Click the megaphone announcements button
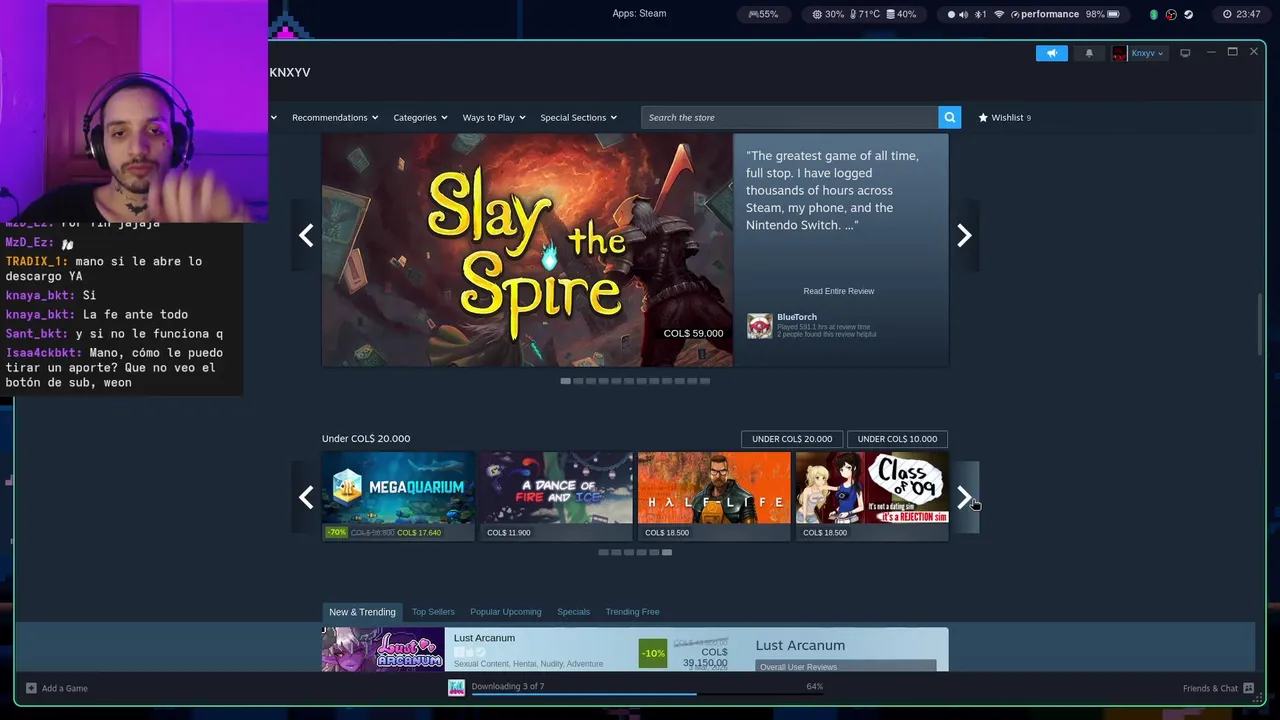This screenshot has height=720, width=1280. pos(1051,53)
